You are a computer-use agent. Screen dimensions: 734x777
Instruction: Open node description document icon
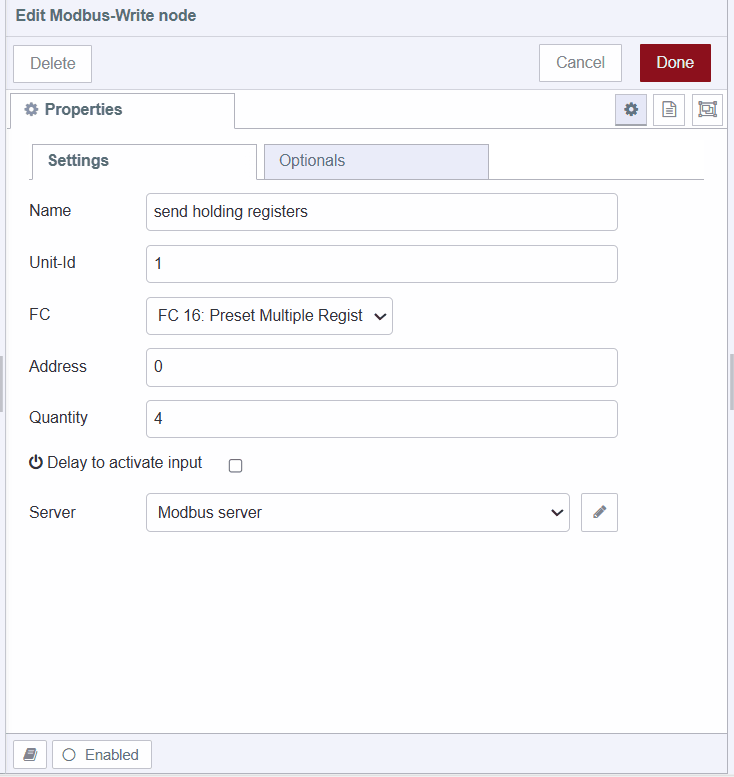[669, 110]
